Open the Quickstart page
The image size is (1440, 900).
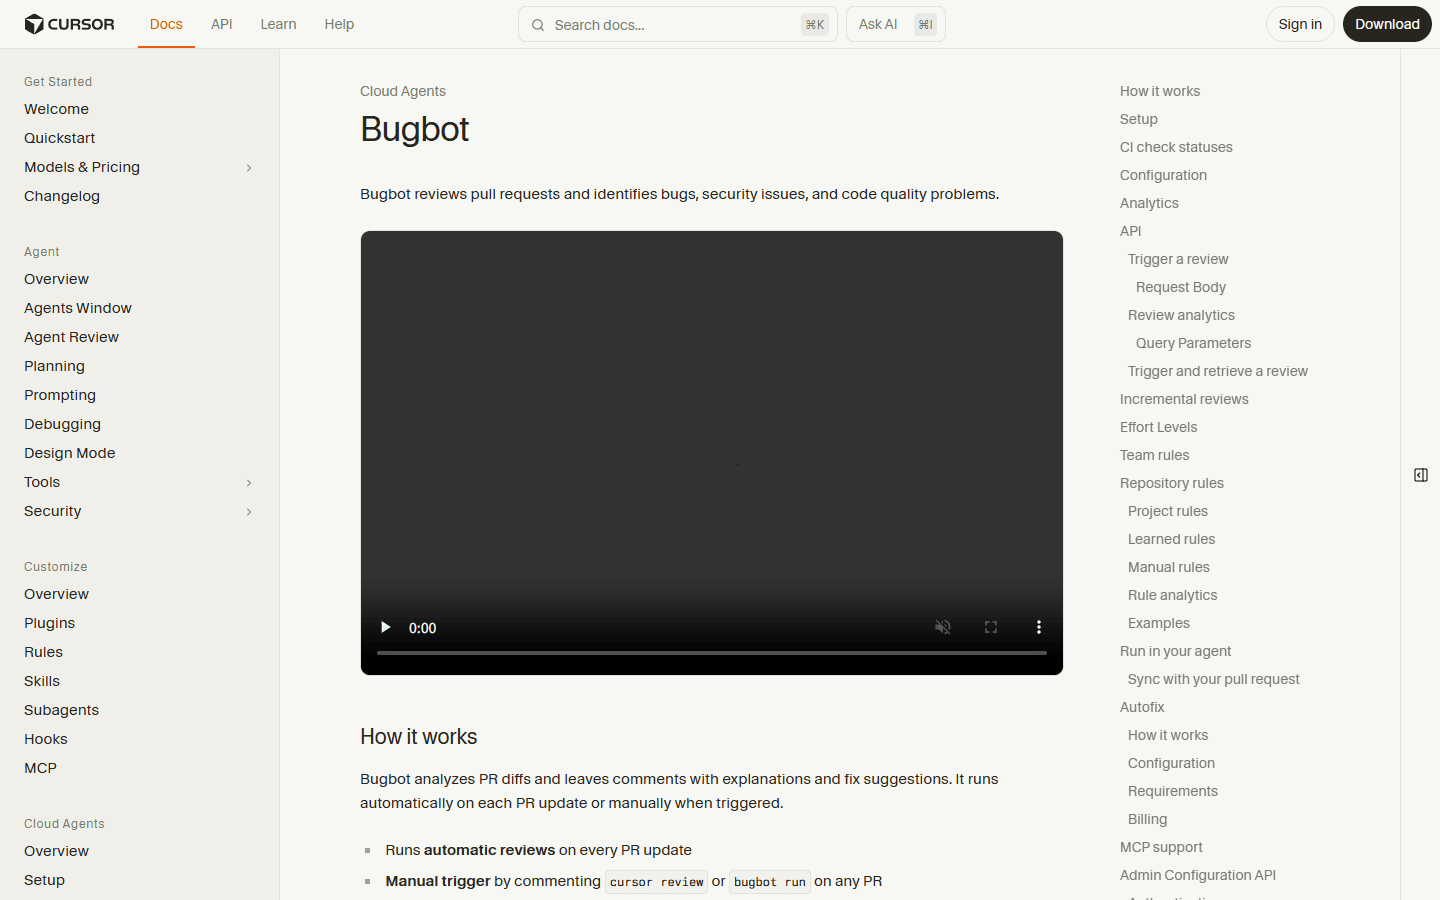point(60,138)
